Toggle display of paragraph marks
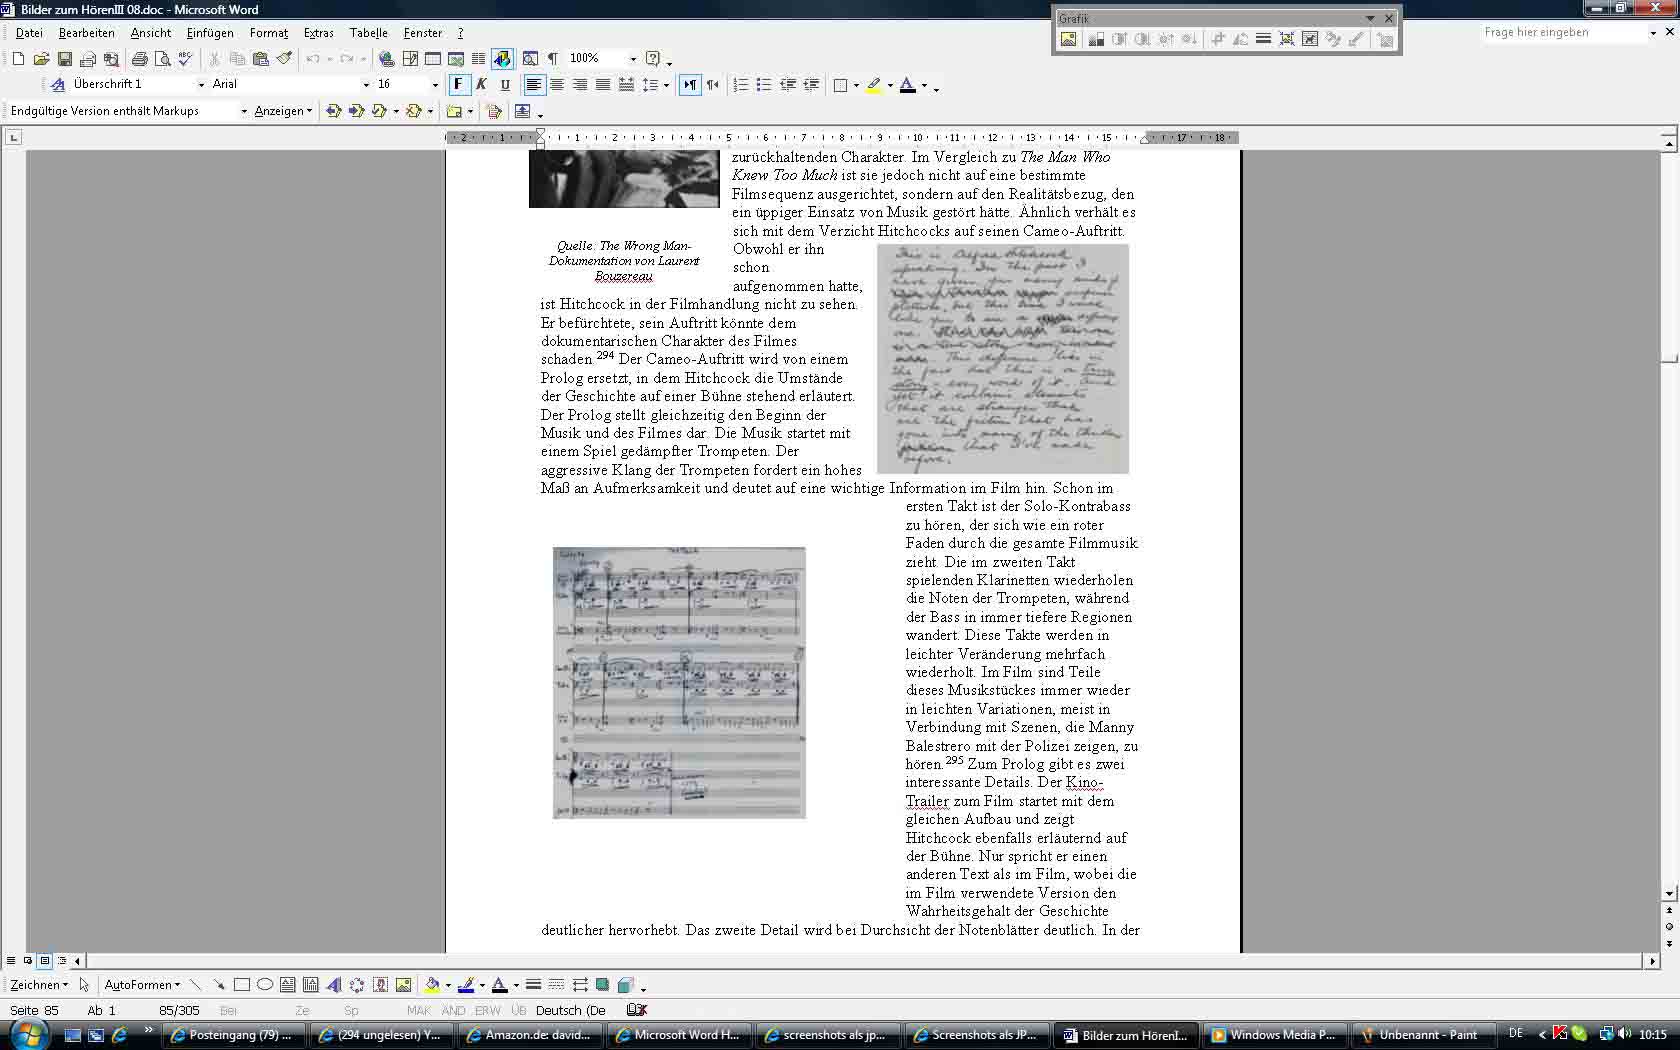Image resolution: width=1680 pixels, height=1050 pixels. (x=552, y=59)
